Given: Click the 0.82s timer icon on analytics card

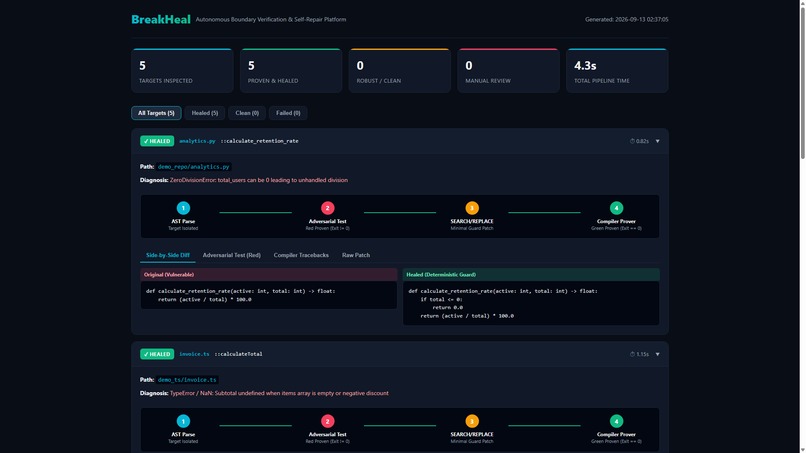Looking at the screenshot, I should [x=632, y=141].
